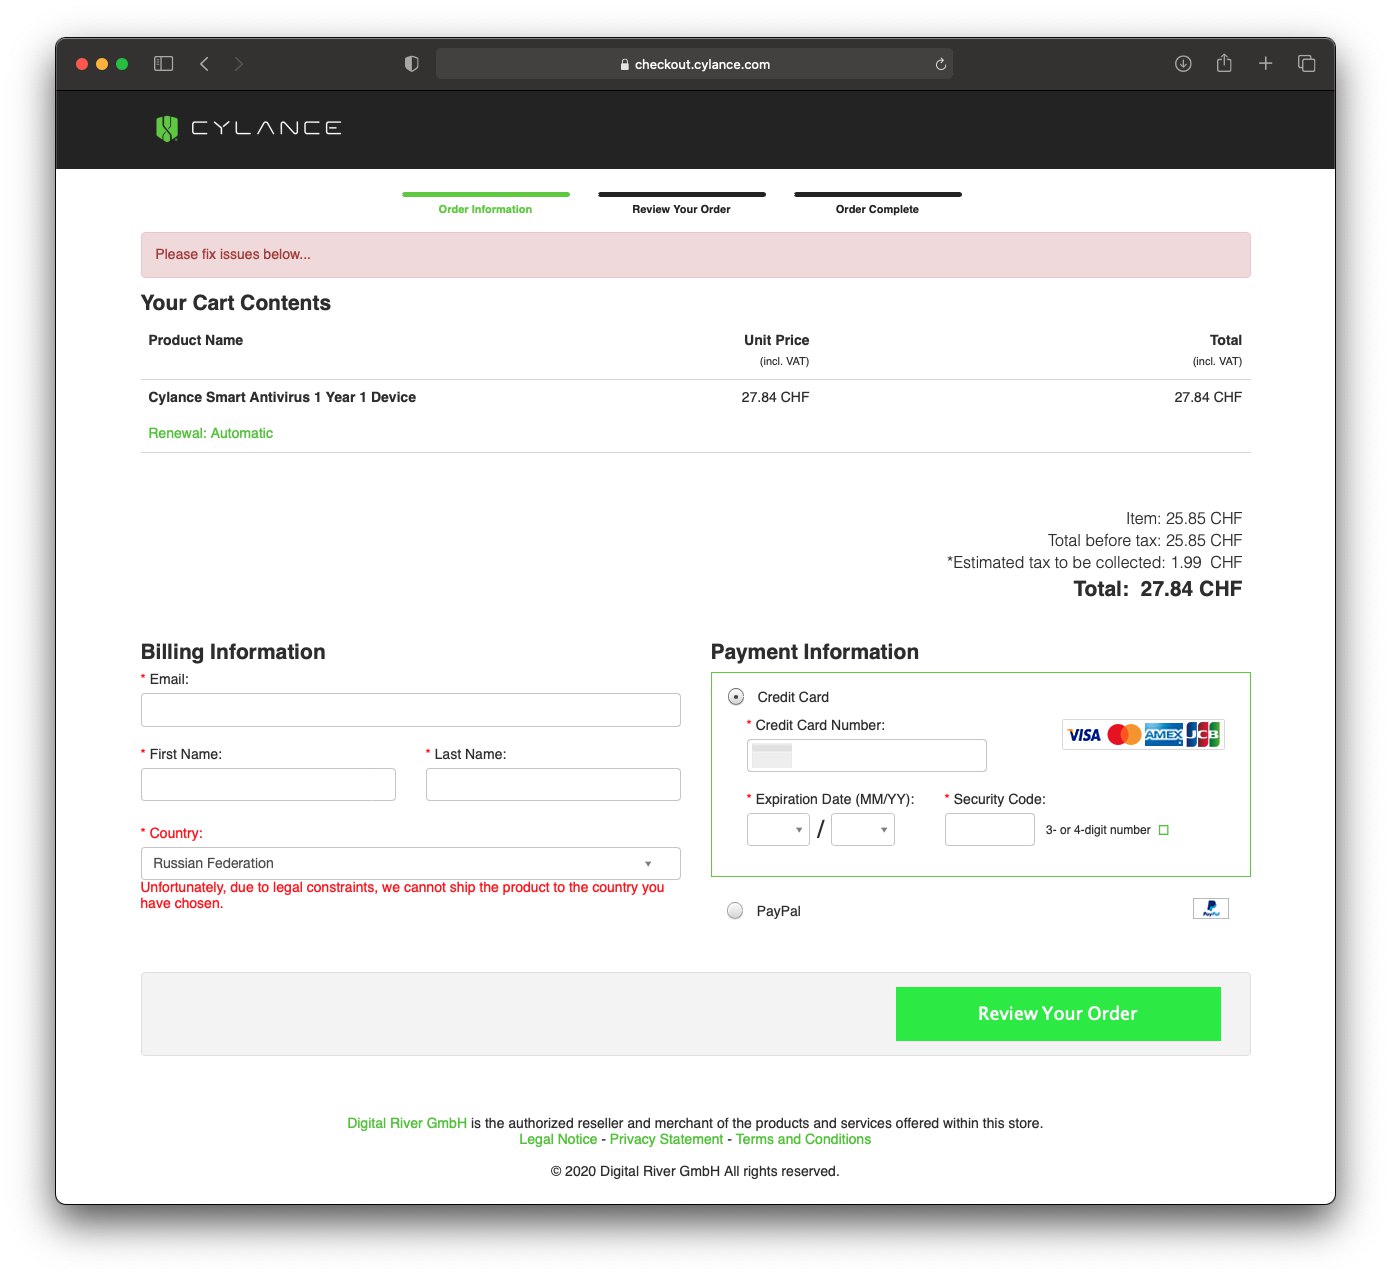Open security code help square icon
This screenshot has width=1391, height=1278.
click(x=1163, y=830)
